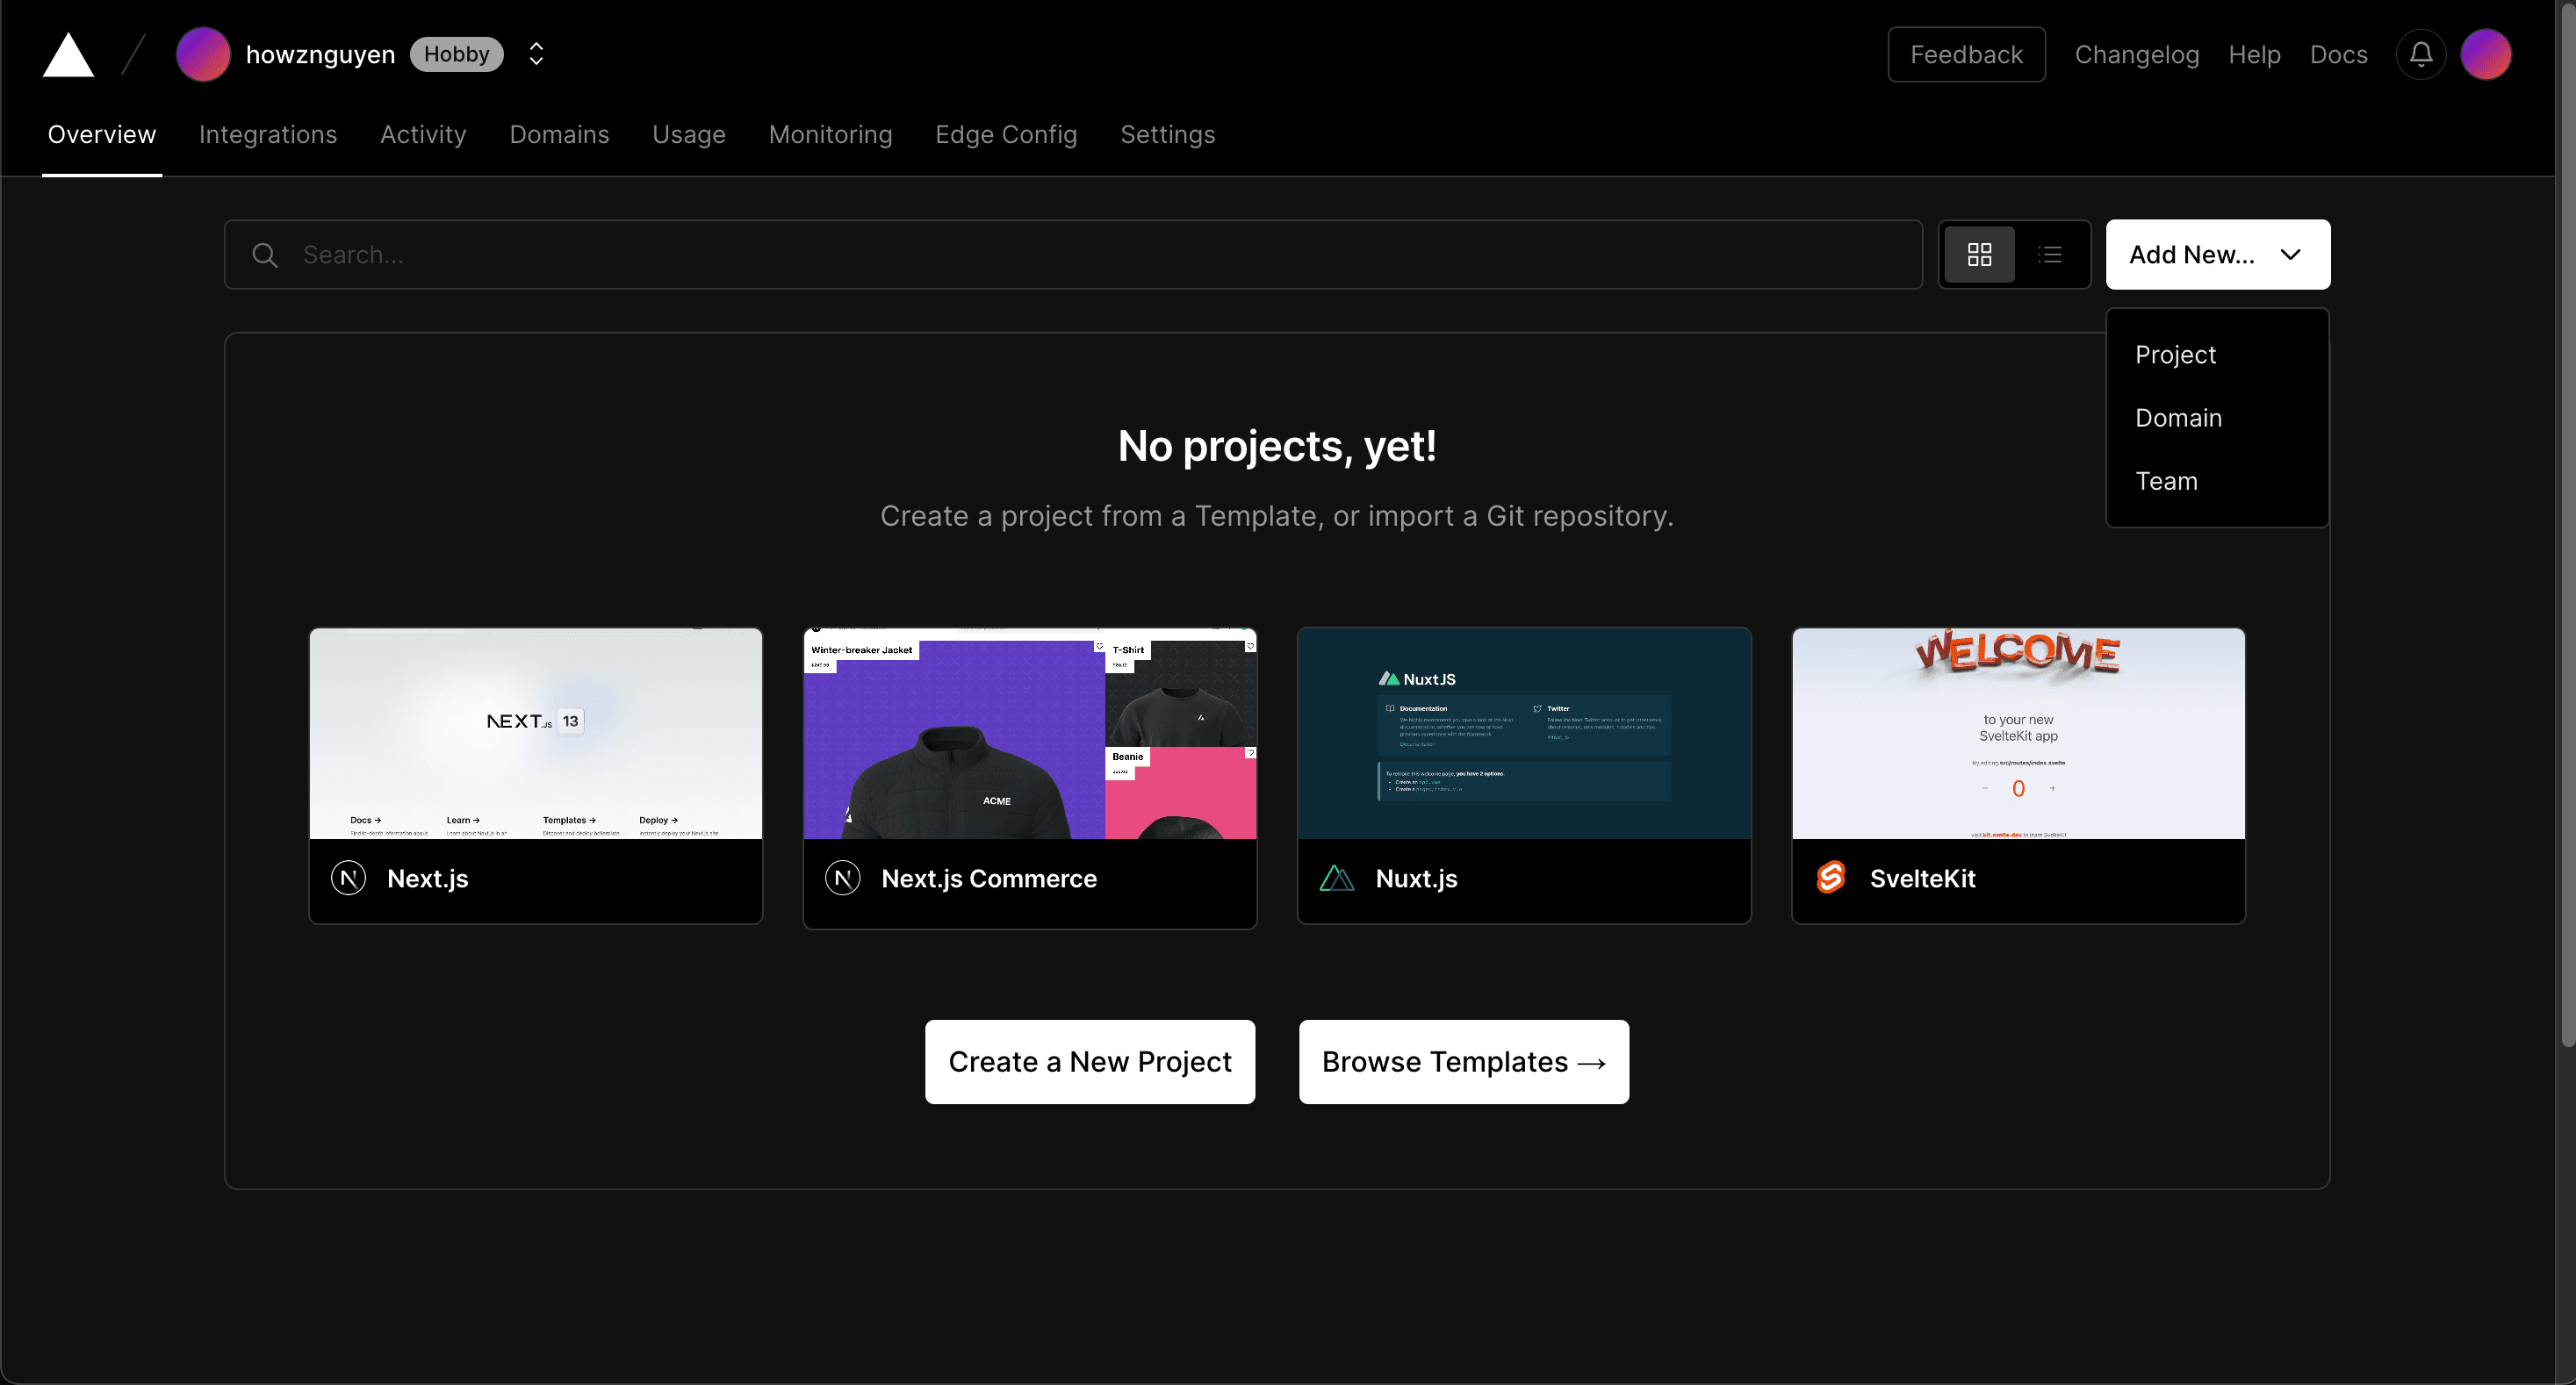Expand the team switcher chevrons

tap(536, 54)
